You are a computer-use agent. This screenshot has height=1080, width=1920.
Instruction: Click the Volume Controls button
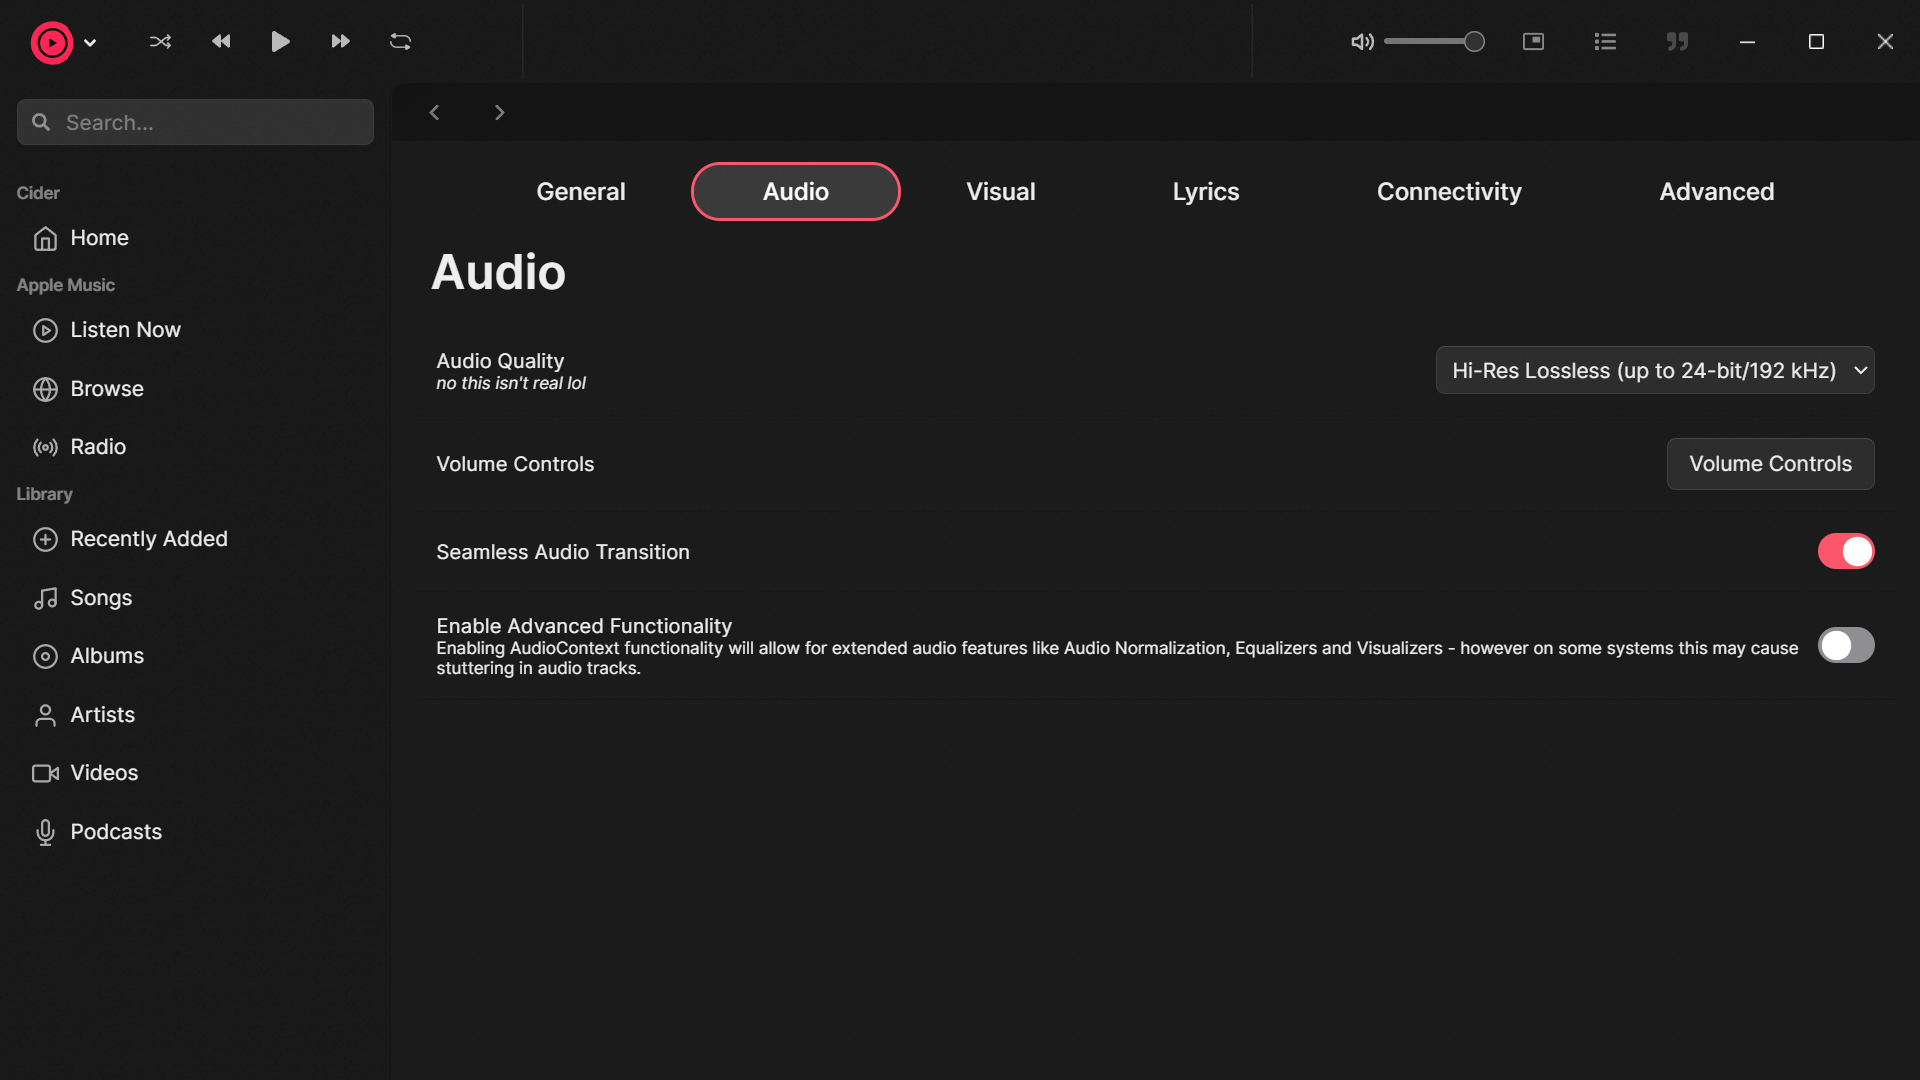[x=1769, y=464]
